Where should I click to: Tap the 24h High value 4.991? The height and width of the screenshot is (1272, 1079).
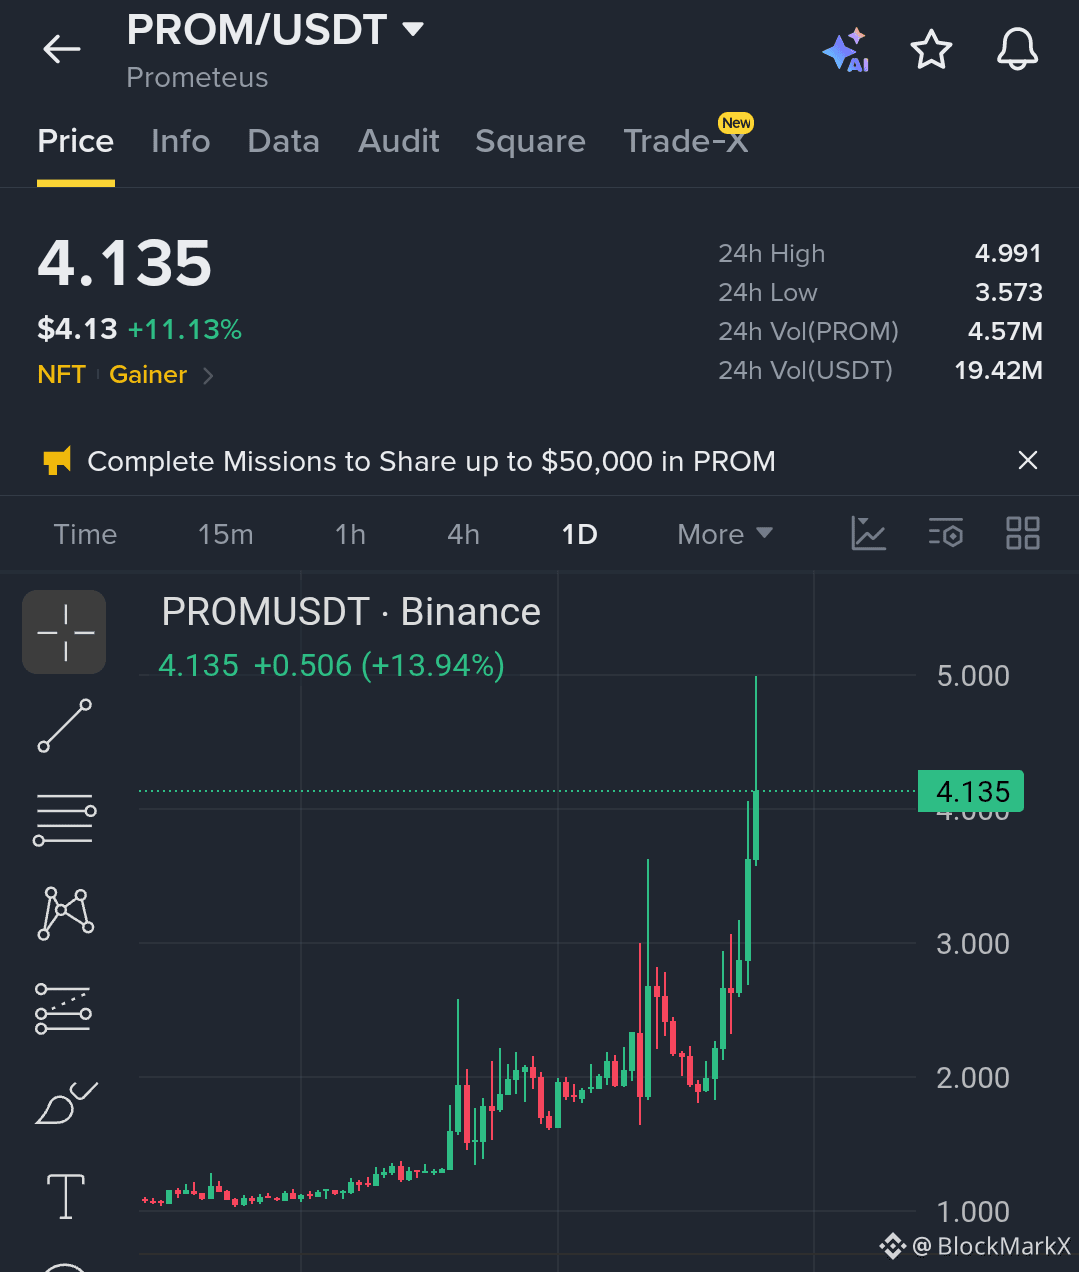1008,253
